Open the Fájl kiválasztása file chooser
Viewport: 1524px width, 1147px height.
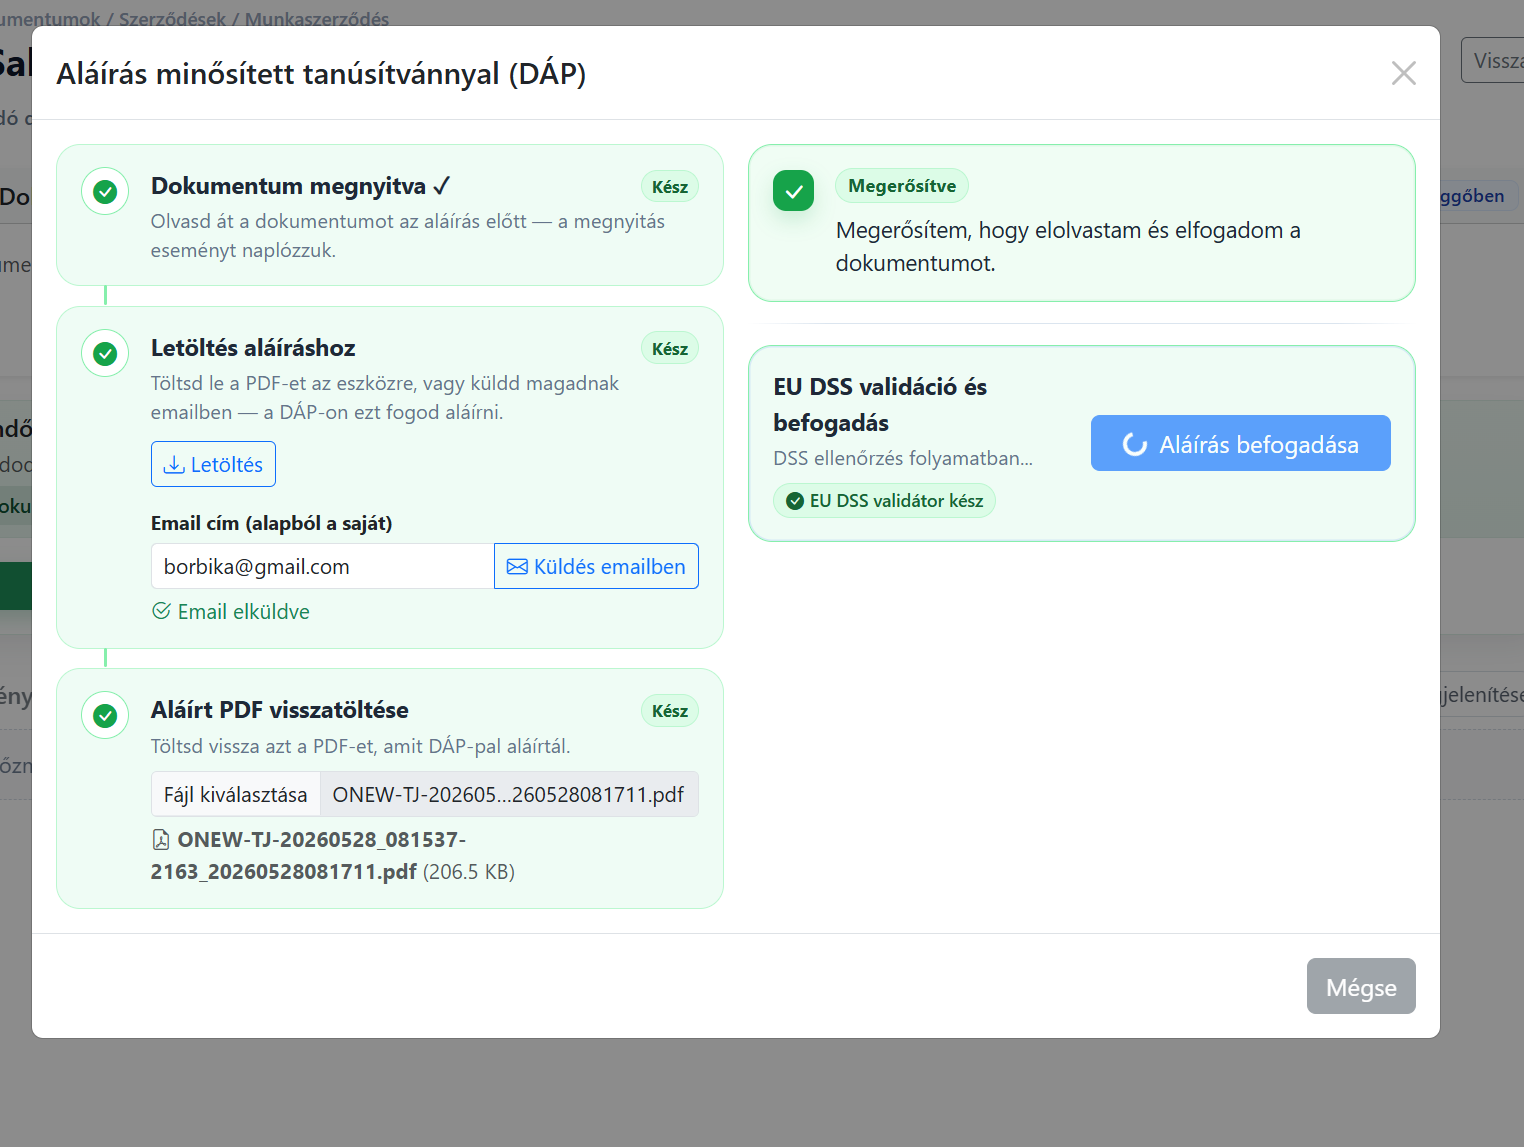(236, 794)
